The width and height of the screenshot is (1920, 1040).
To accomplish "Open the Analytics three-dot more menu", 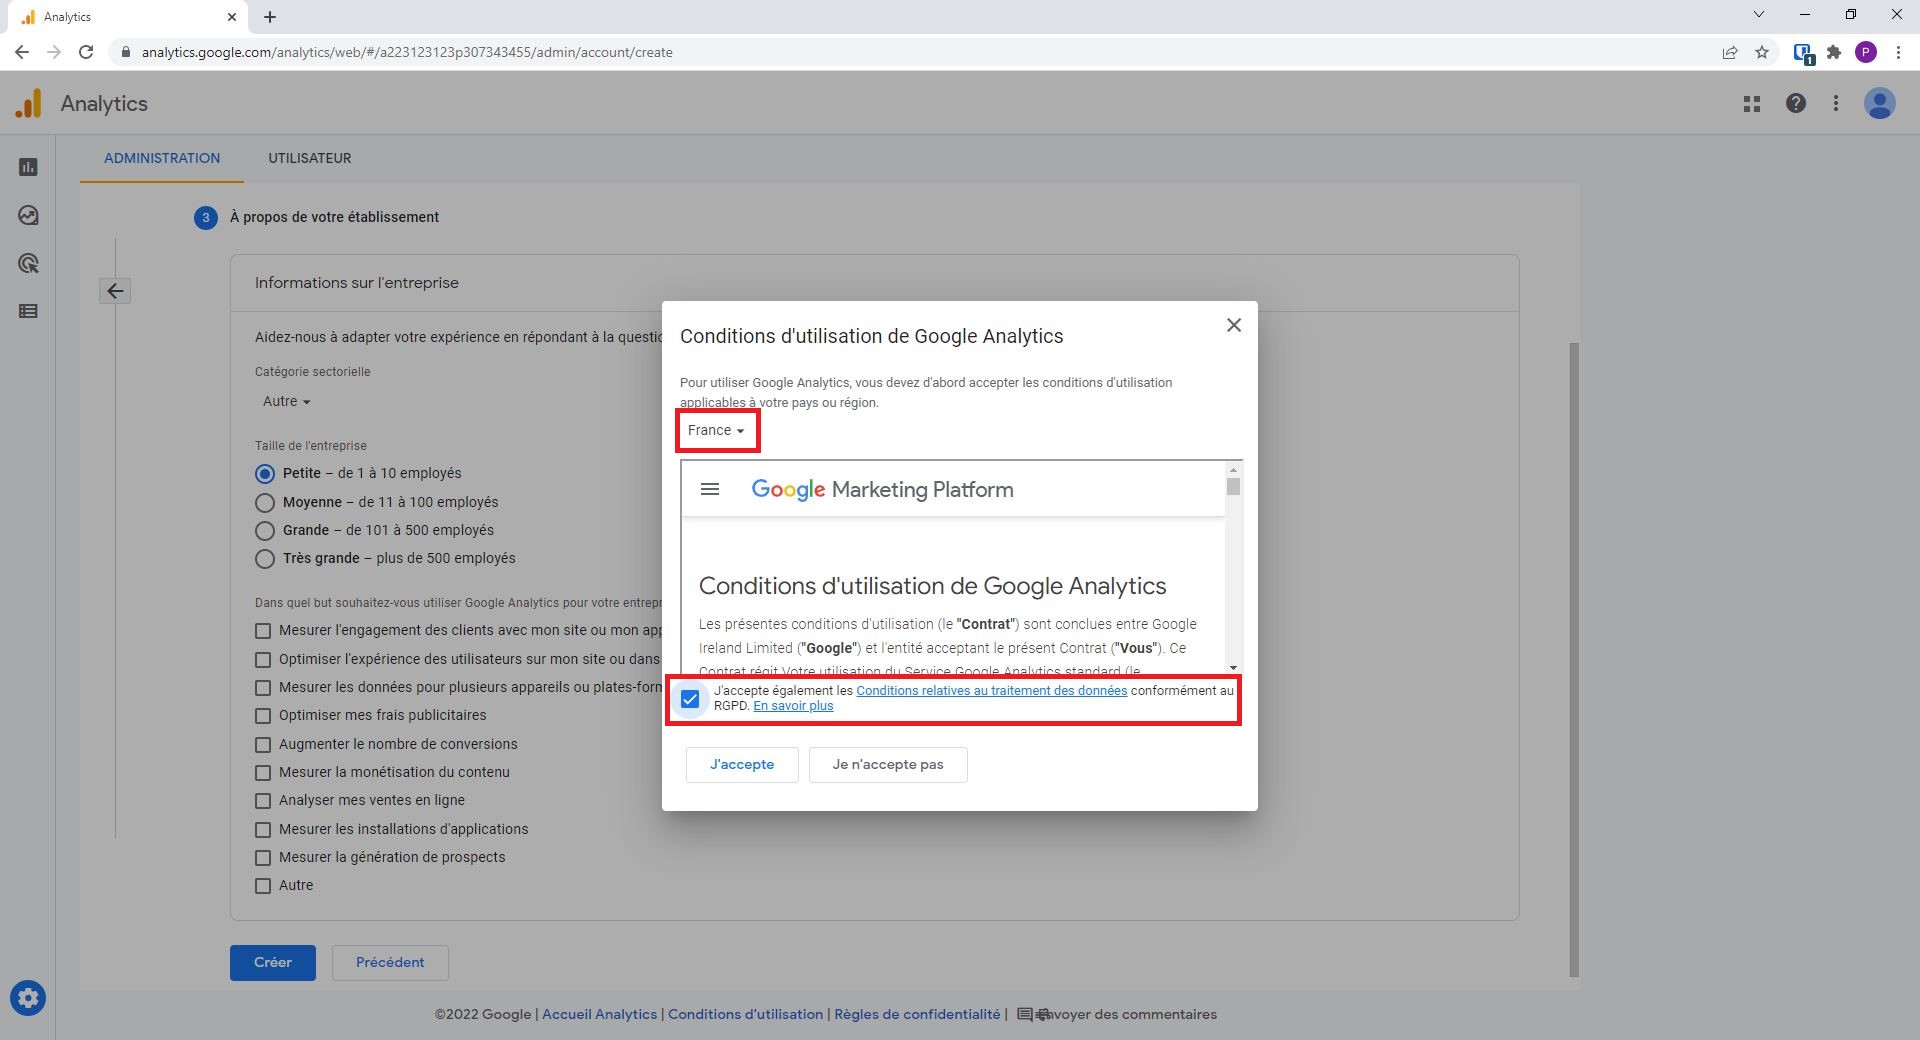I will (1836, 103).
